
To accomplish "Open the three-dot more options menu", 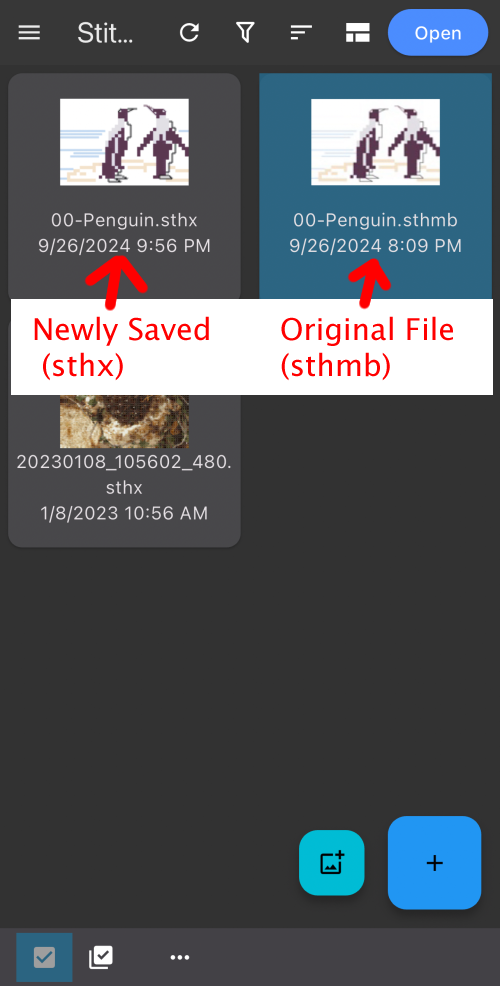I will (x=180, y=958).
